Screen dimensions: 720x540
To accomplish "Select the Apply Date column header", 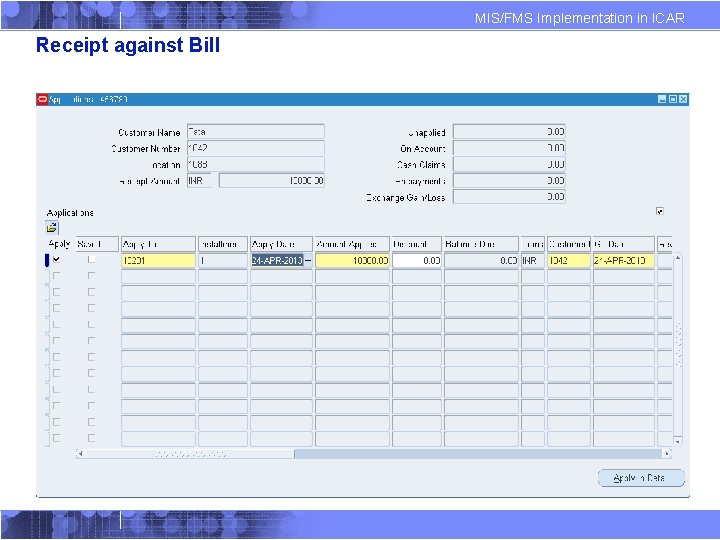I will [281, 244].
